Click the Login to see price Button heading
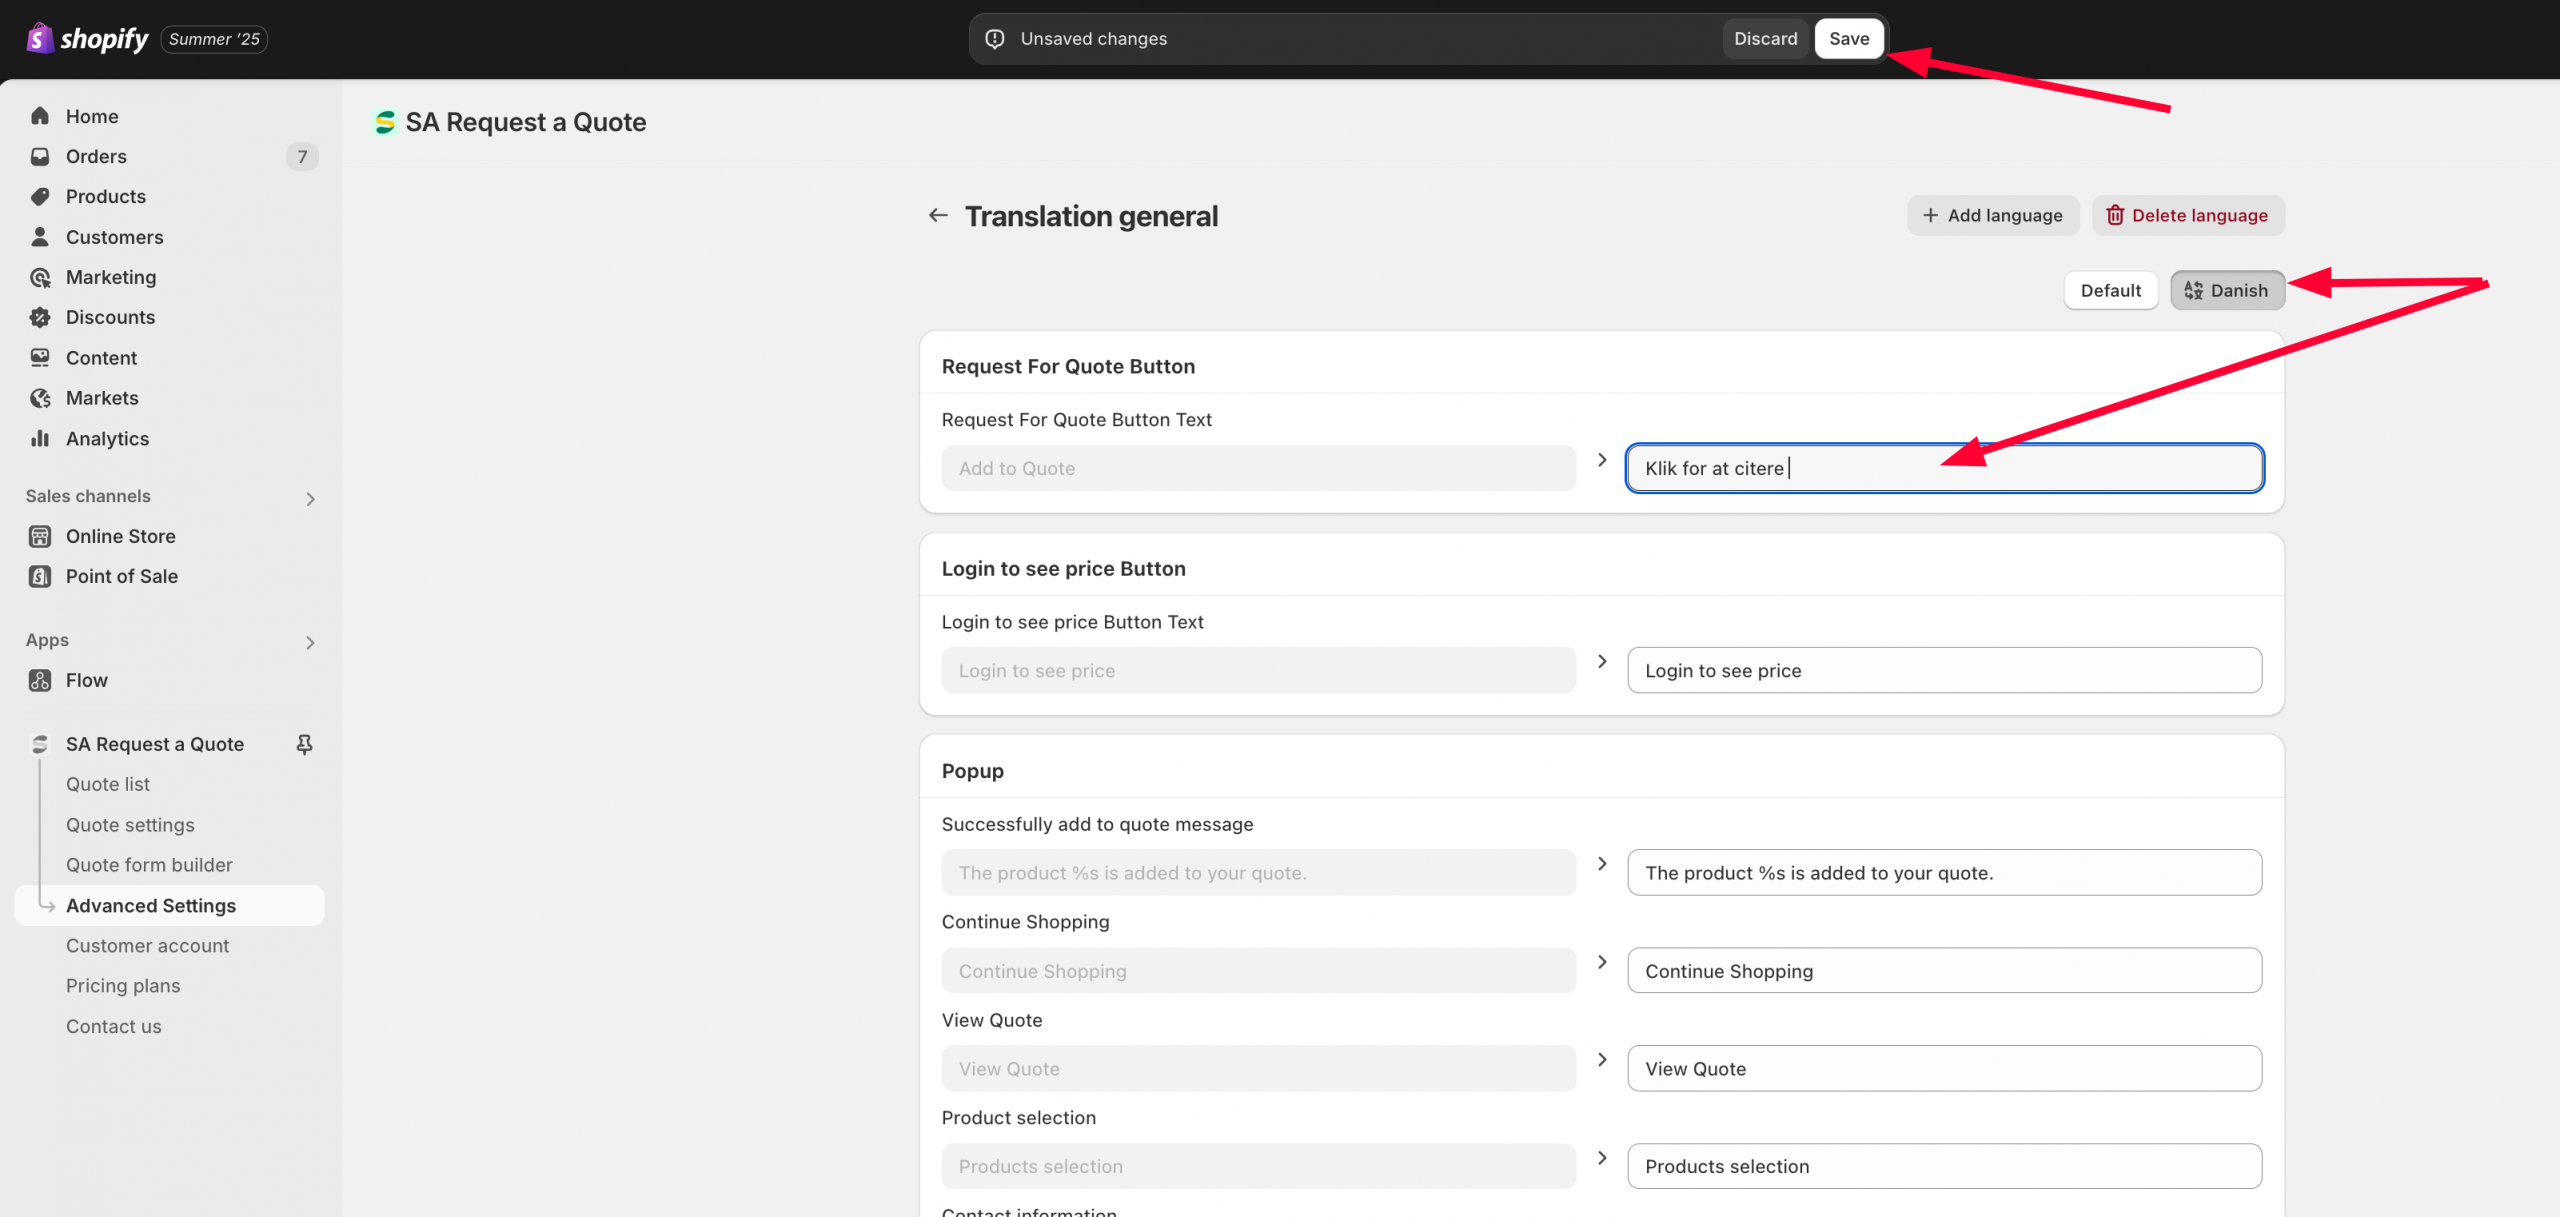2560x1217 pixels. pos(1063,568)
